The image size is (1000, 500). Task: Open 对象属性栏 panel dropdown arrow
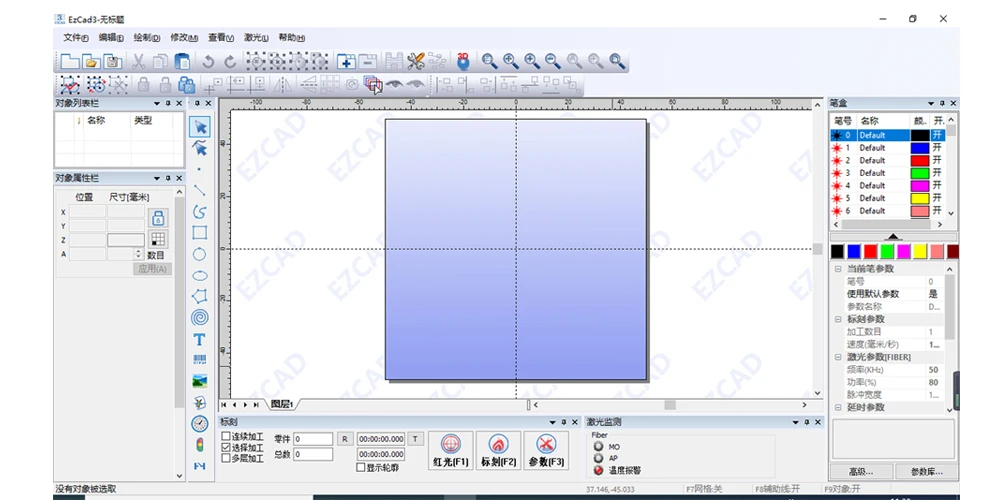point(156,178)
